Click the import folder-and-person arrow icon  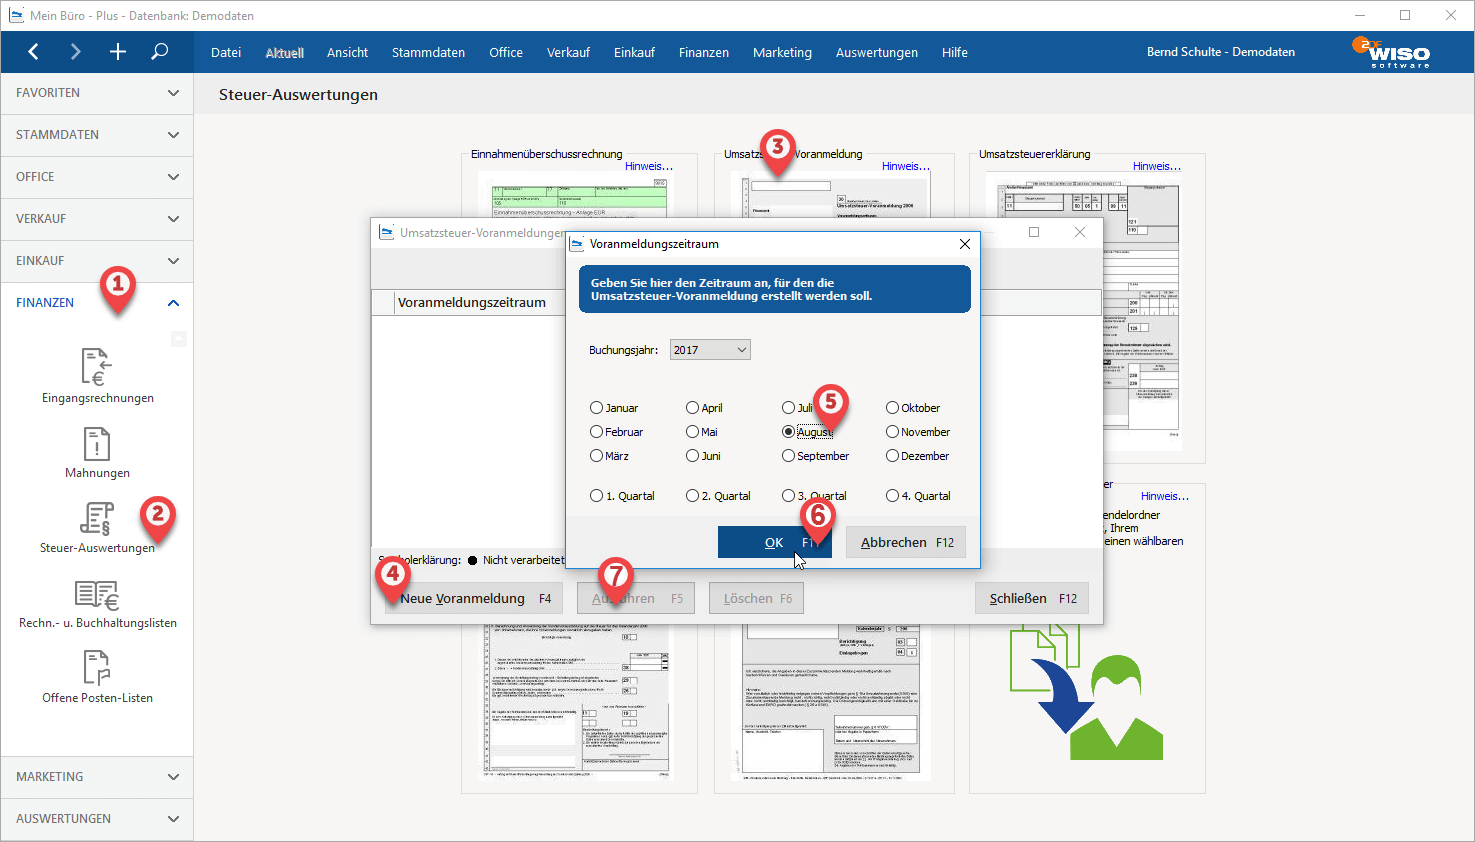1086,692
